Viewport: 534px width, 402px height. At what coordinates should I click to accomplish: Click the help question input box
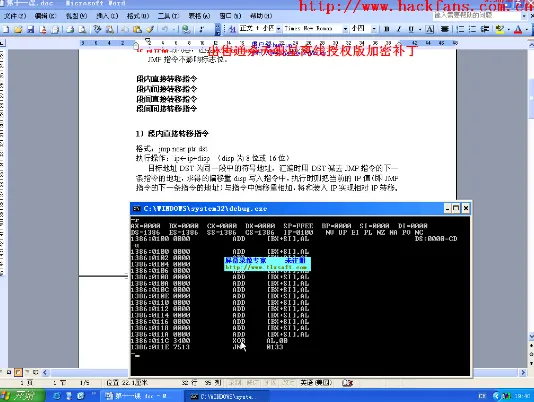pyautogui.click(x=477, y=15)
